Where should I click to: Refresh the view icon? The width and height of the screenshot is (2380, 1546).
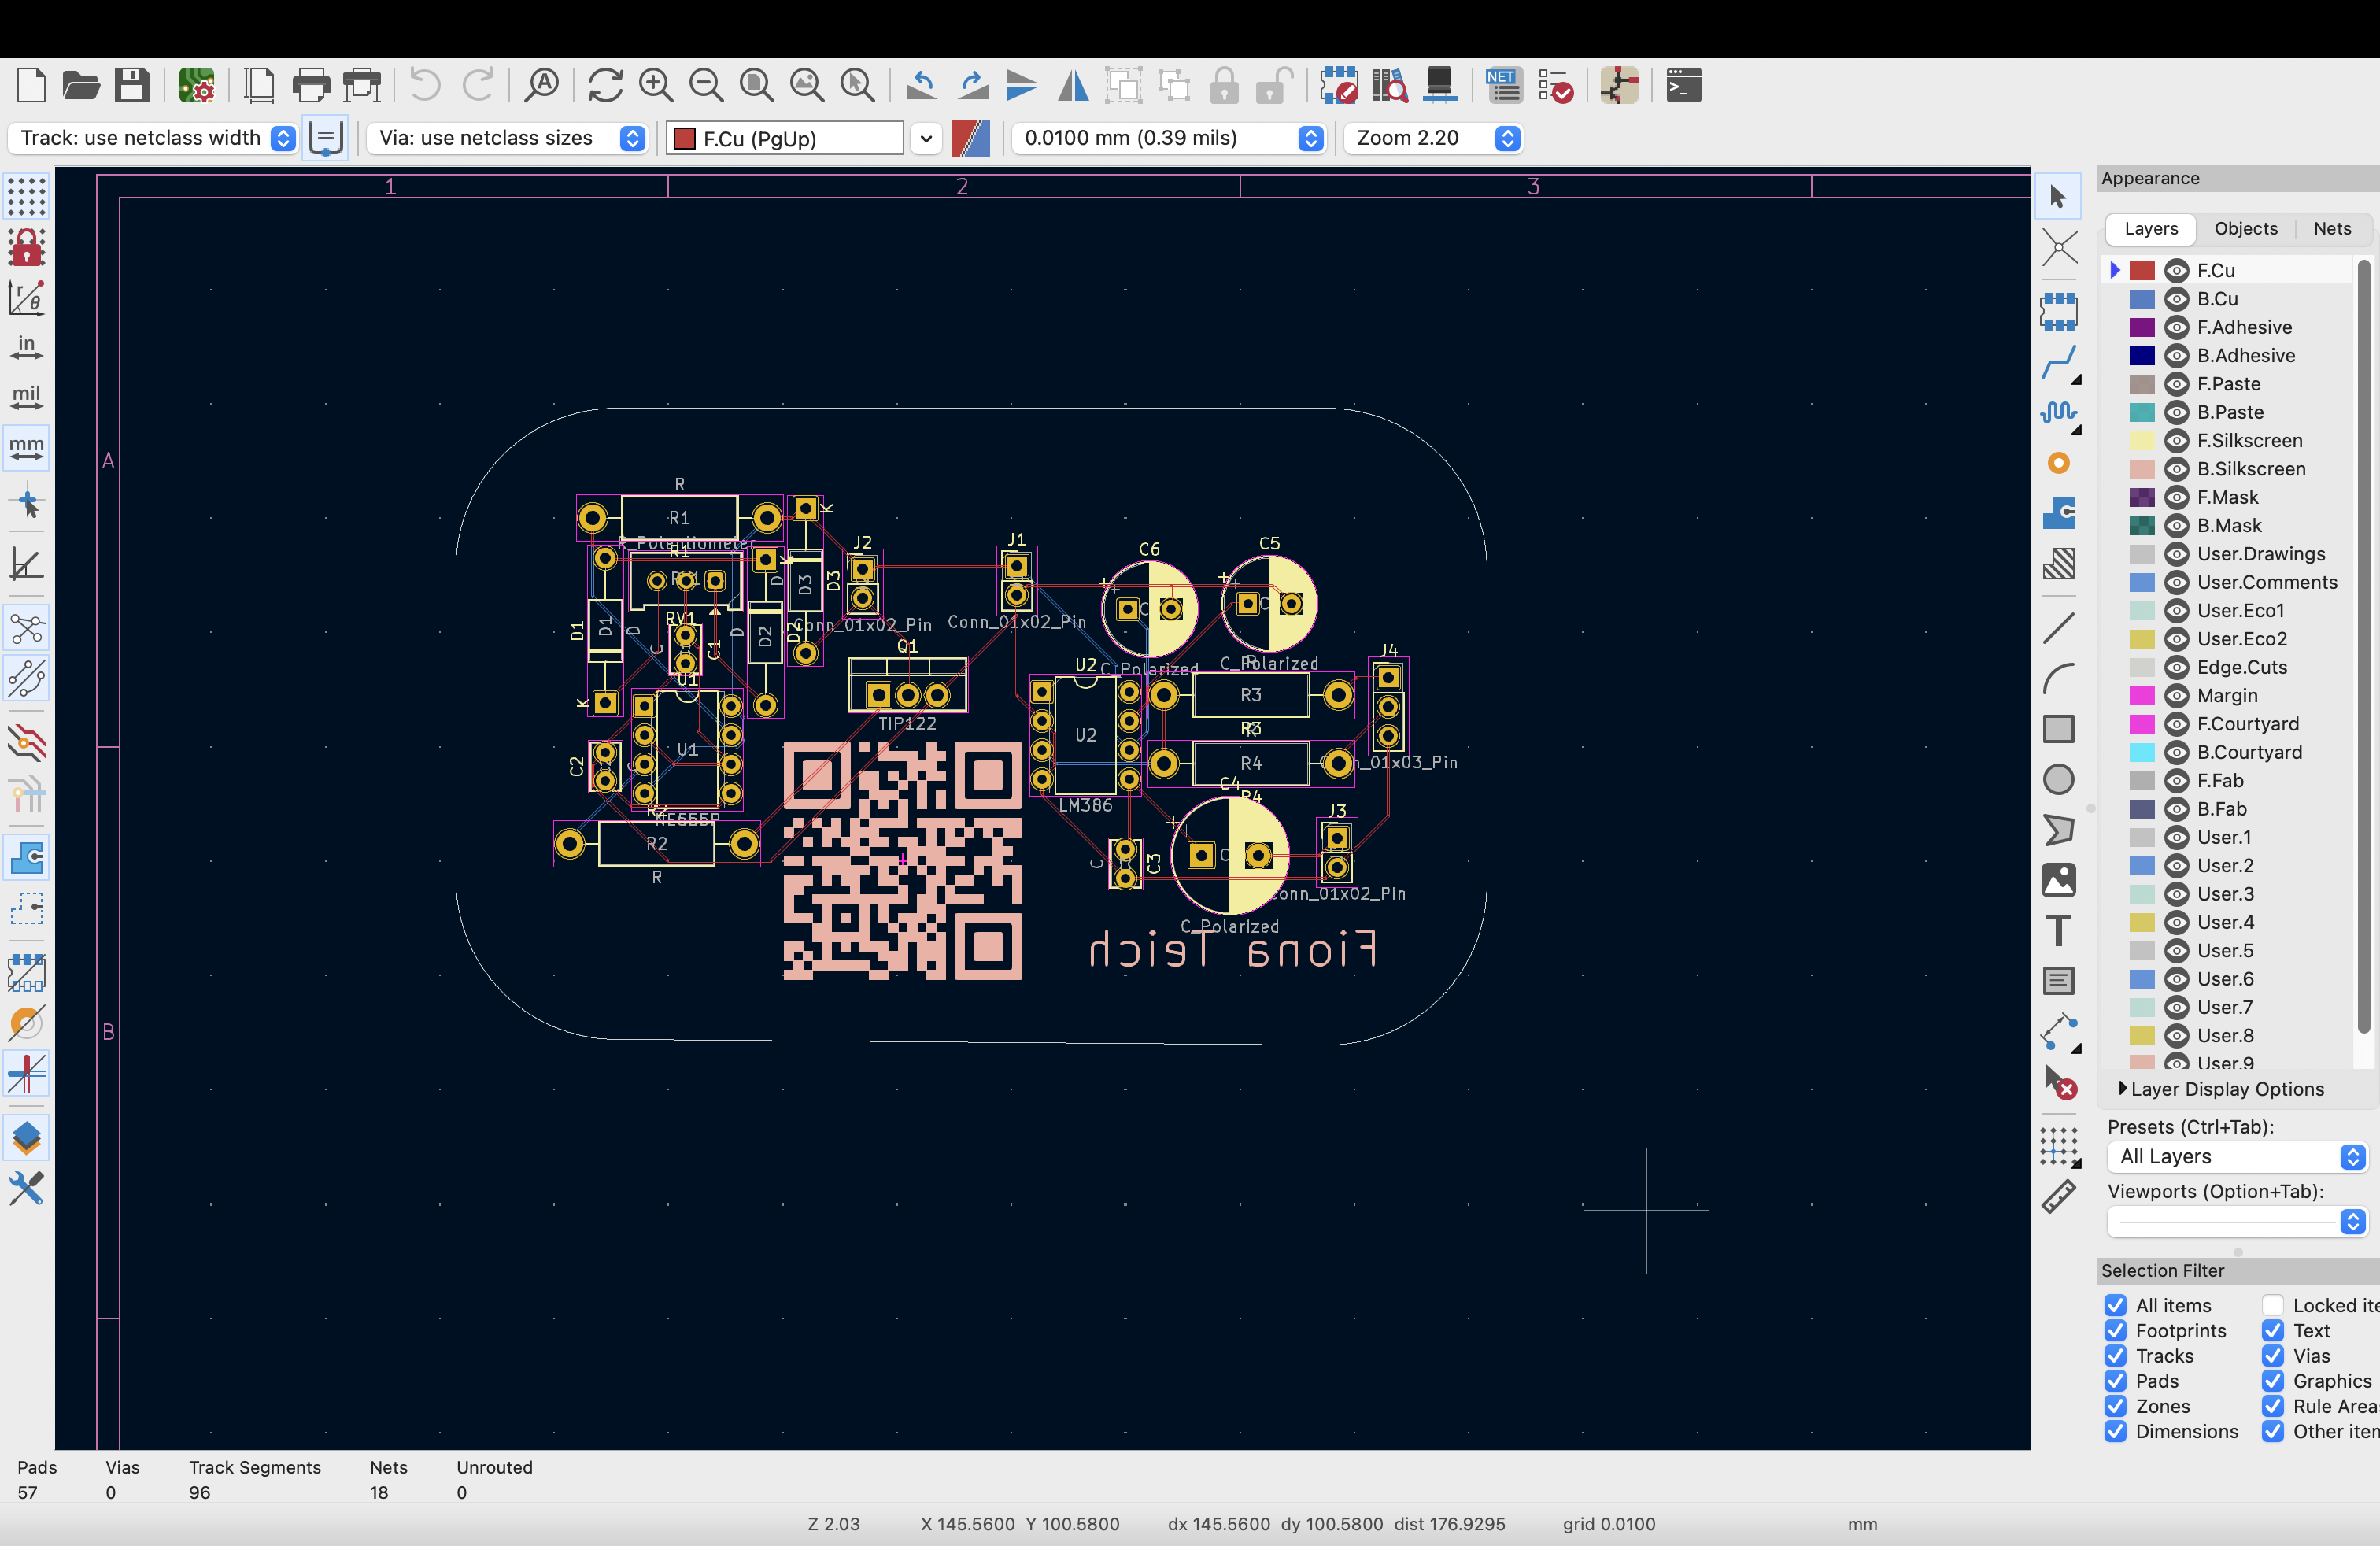[x=605, y=86]
